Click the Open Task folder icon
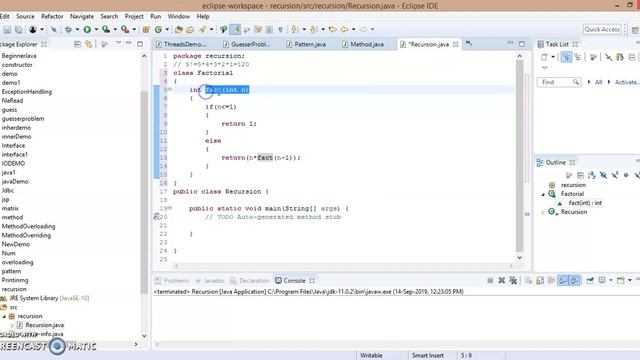This screenshot has height=360, width=640. 190,29
